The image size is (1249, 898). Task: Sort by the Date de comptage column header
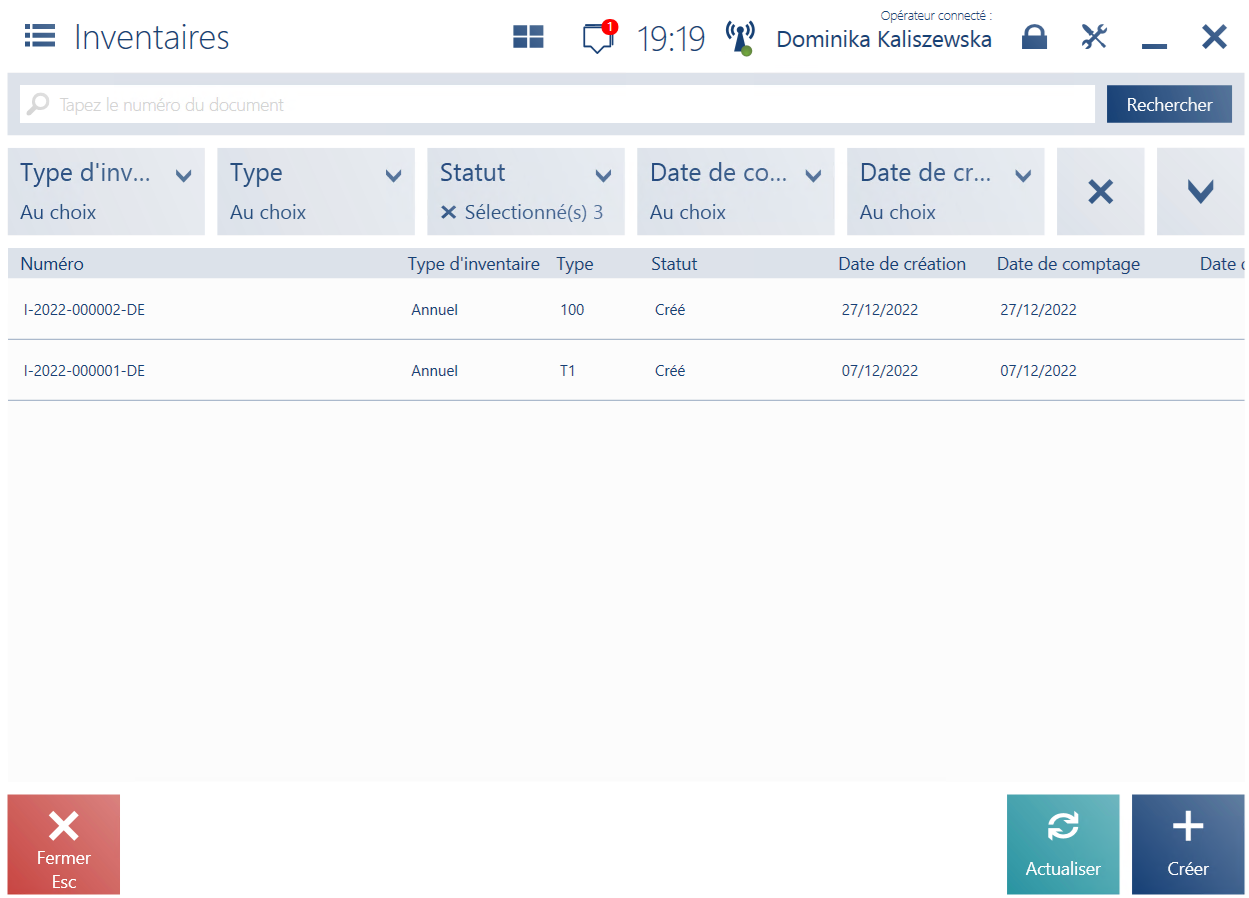click(1068, 264)
